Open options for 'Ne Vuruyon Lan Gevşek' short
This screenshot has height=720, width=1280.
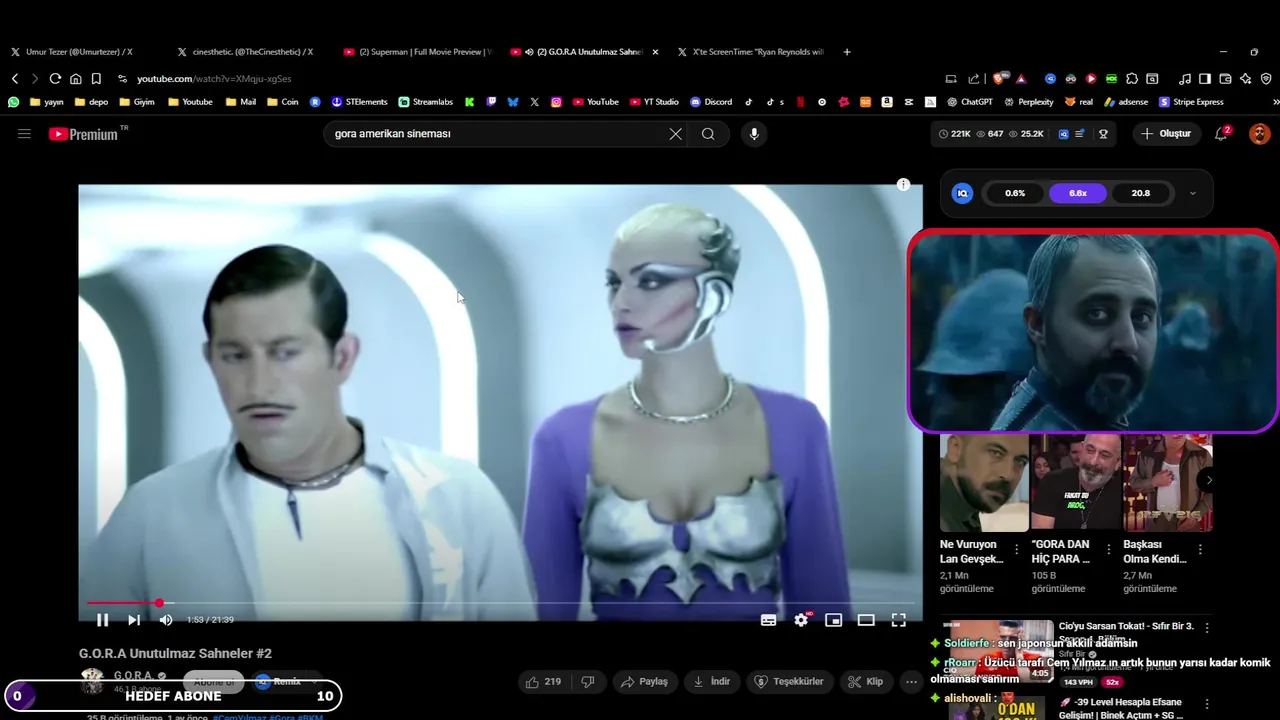pos(1016,549)
